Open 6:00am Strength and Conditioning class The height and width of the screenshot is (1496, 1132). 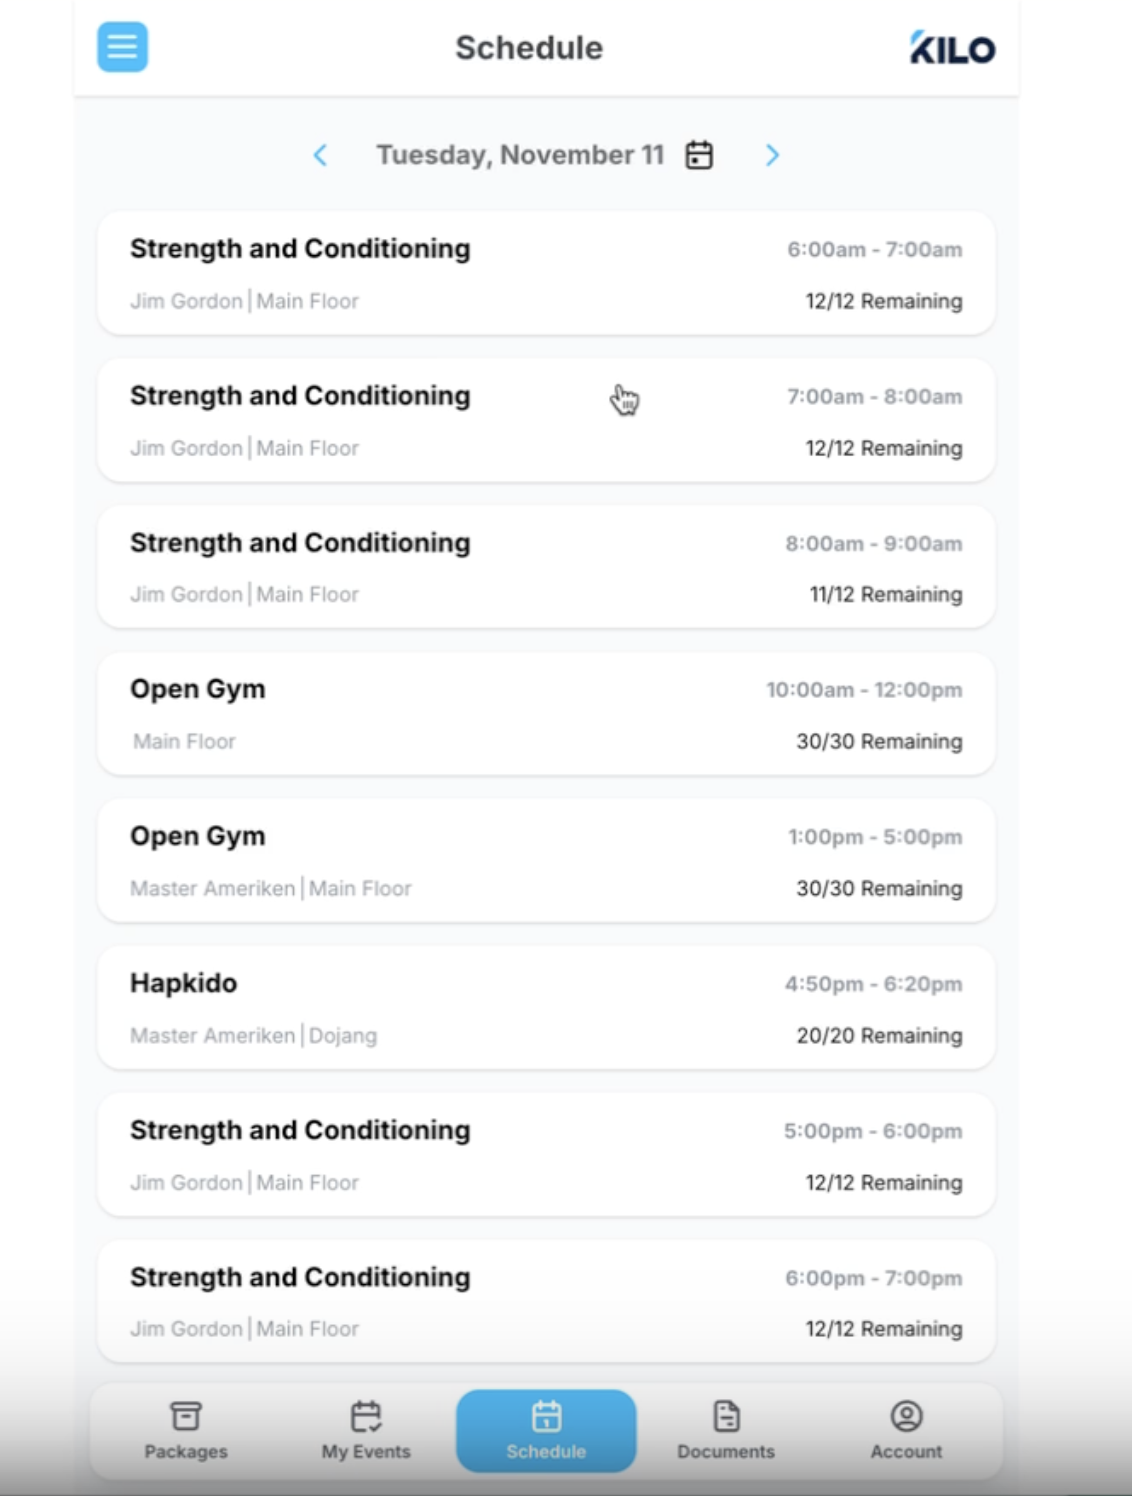[x=546, y=273]
